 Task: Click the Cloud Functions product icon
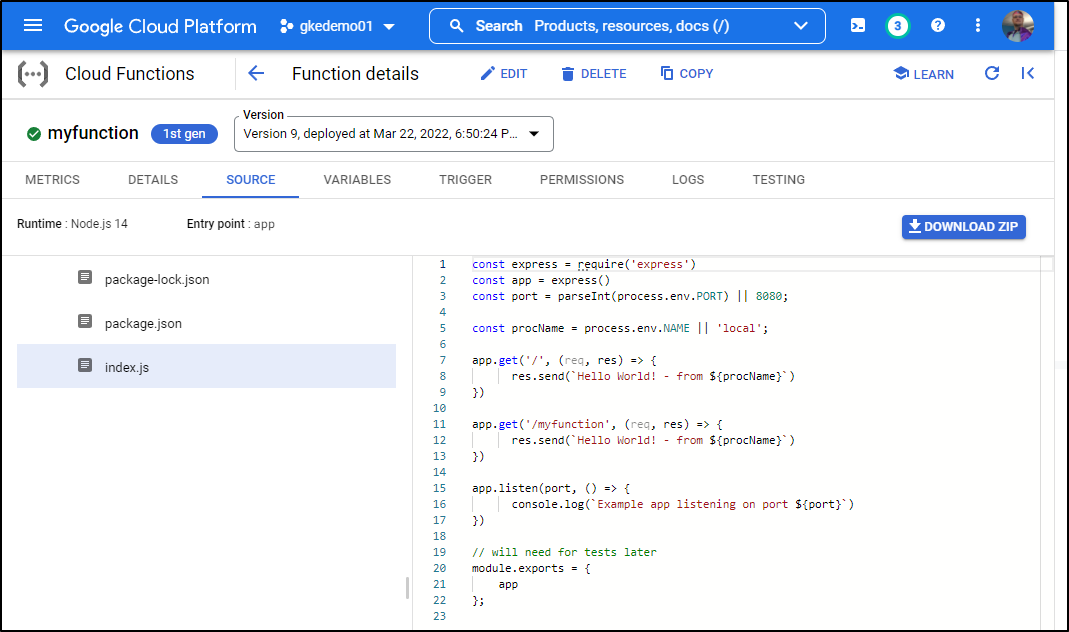33,74
